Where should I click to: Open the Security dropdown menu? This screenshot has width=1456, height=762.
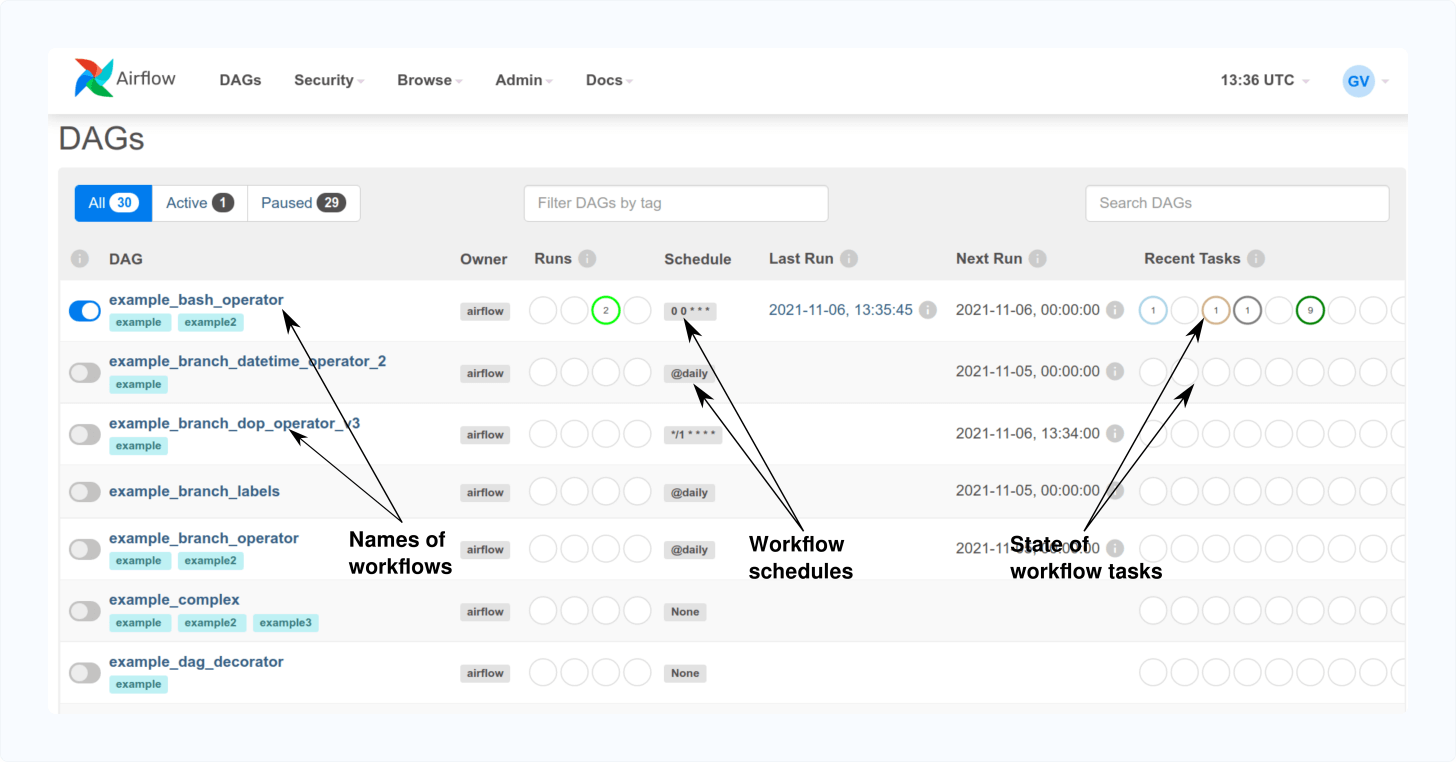click(329, 80)
